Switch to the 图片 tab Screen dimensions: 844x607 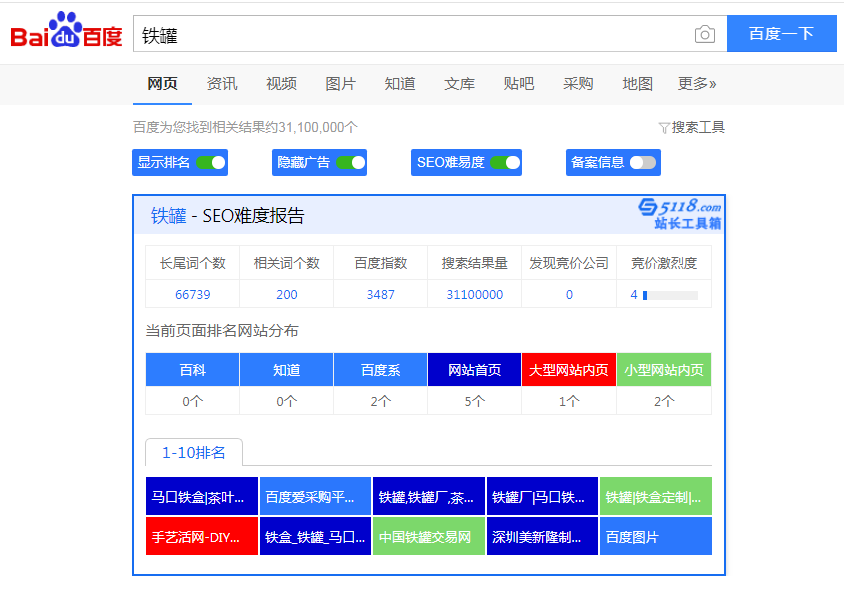pos(341,84)
